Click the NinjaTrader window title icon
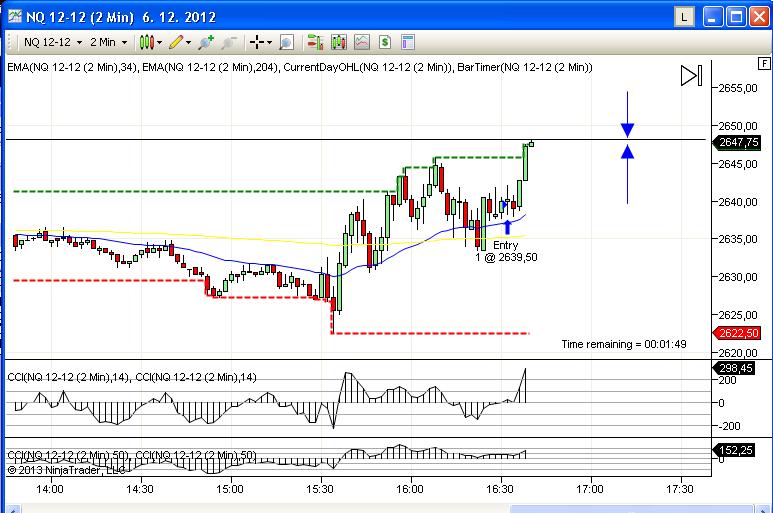Image resolution: width=773 pixels, height=513 pixels. [x=15, y=17]
